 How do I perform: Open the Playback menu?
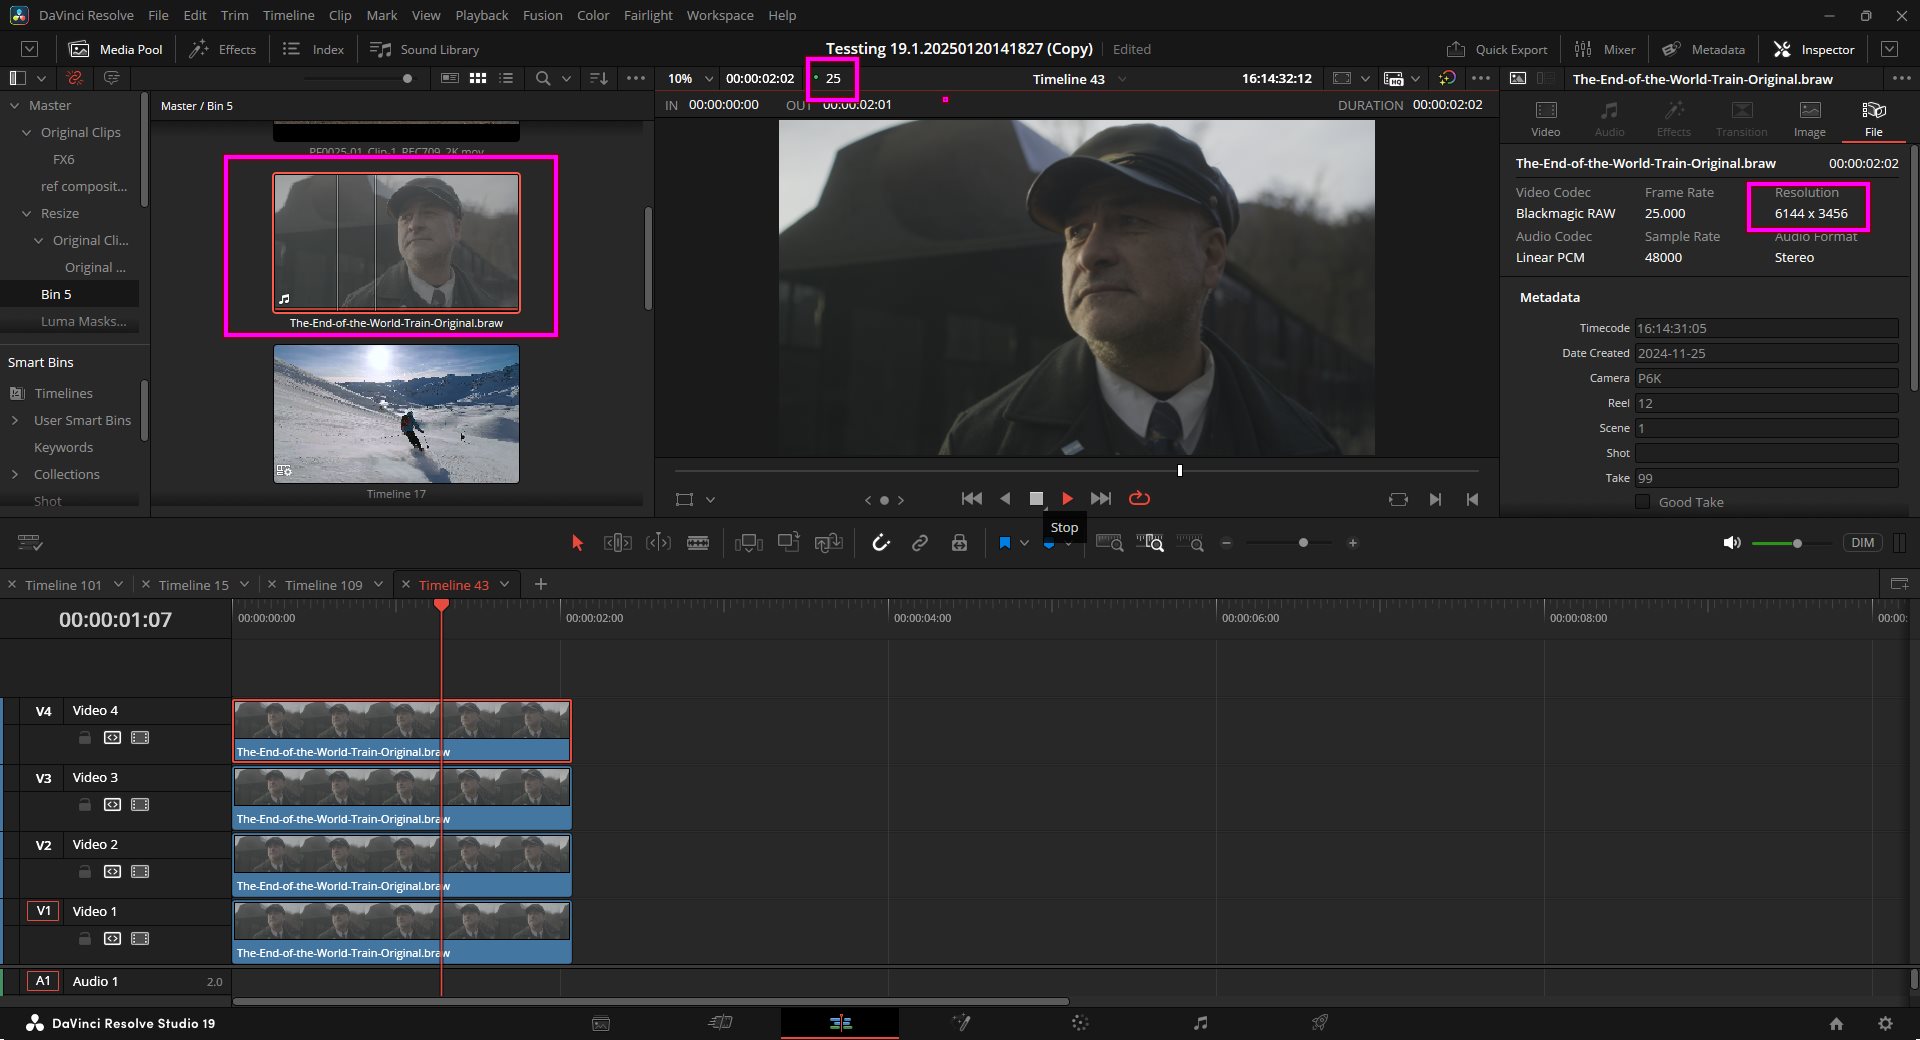point(481,15)
